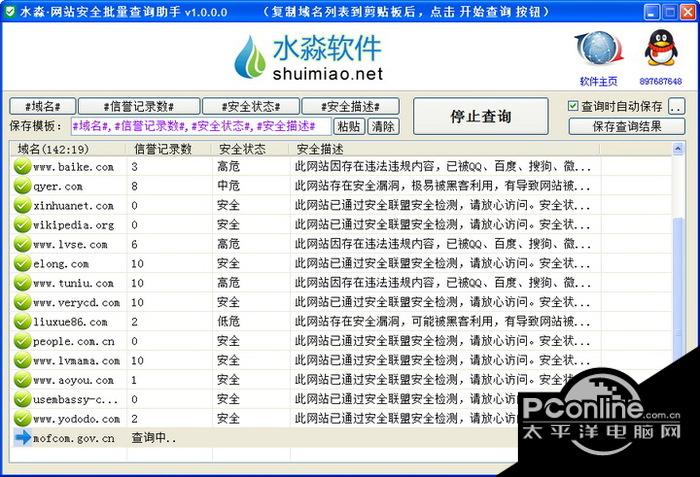Image resolution: width=700 pixels, height=477 pixels.
Task: Toggle 查询时自动保存 checkbox
Action: pos(573,106)
